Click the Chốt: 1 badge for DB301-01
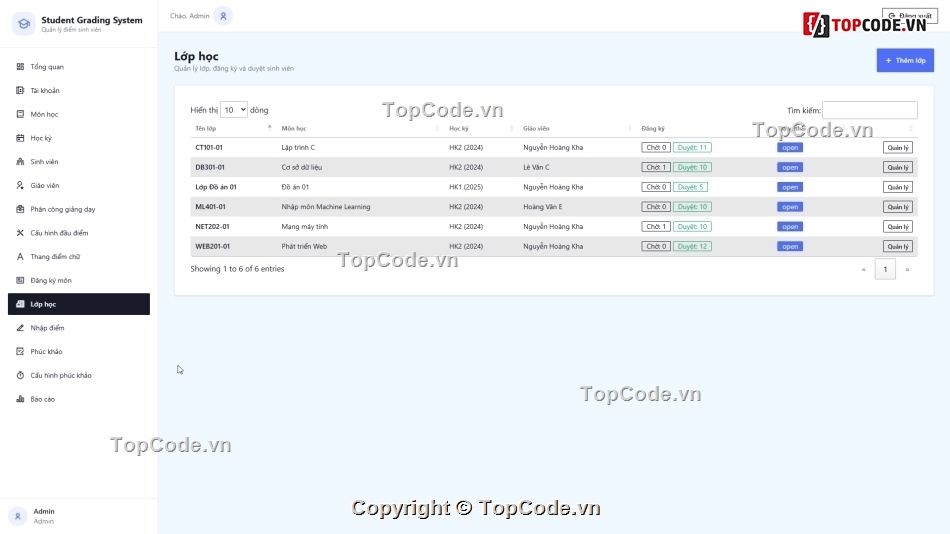 click(656, 167)
